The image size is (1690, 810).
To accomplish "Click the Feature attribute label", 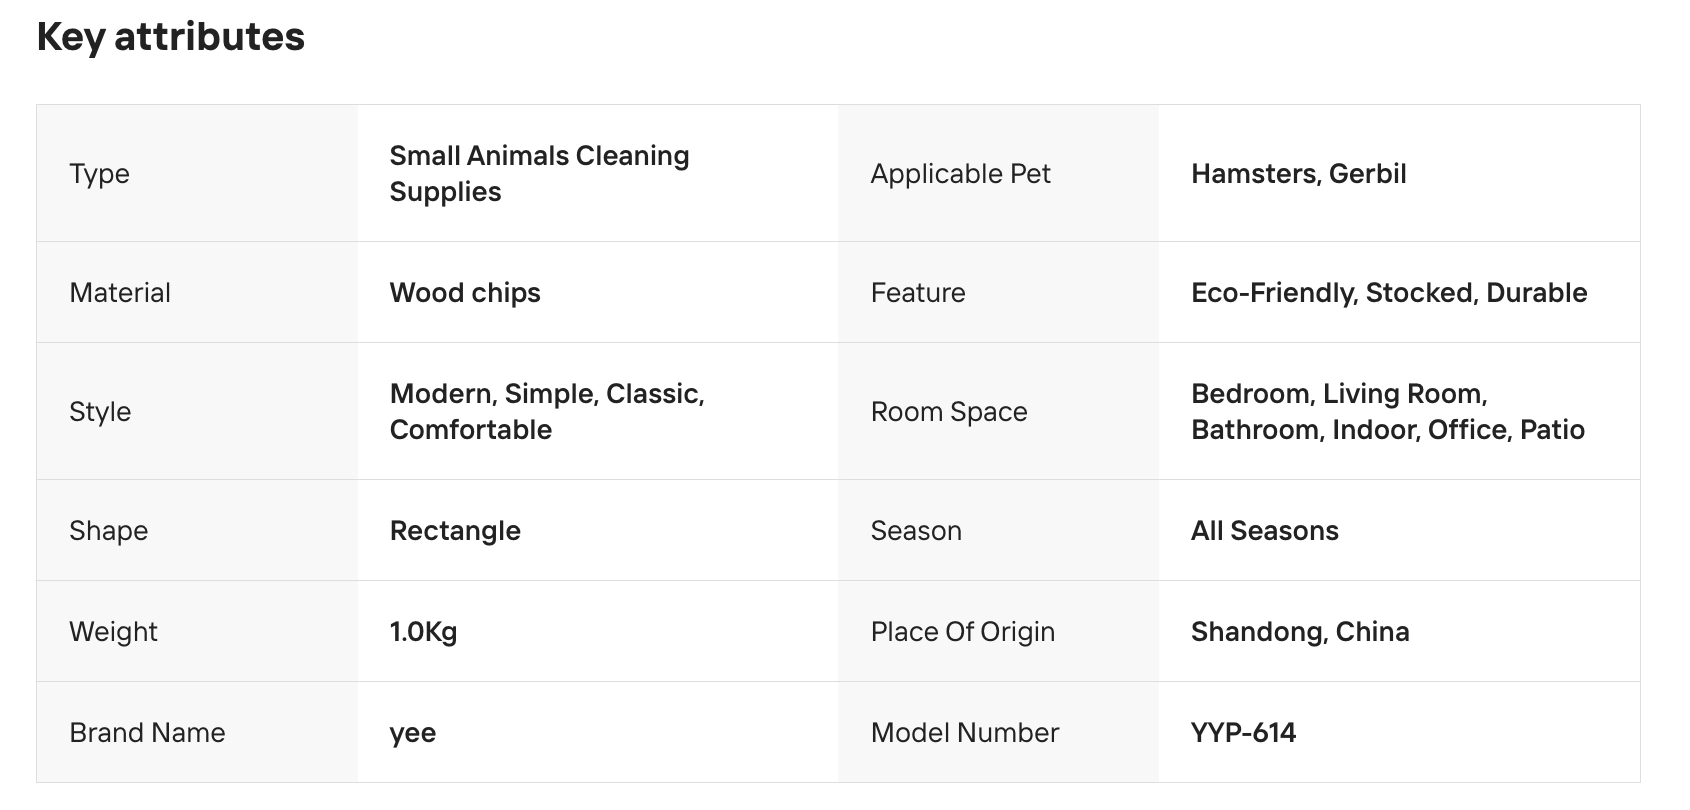I will [918, 292].
